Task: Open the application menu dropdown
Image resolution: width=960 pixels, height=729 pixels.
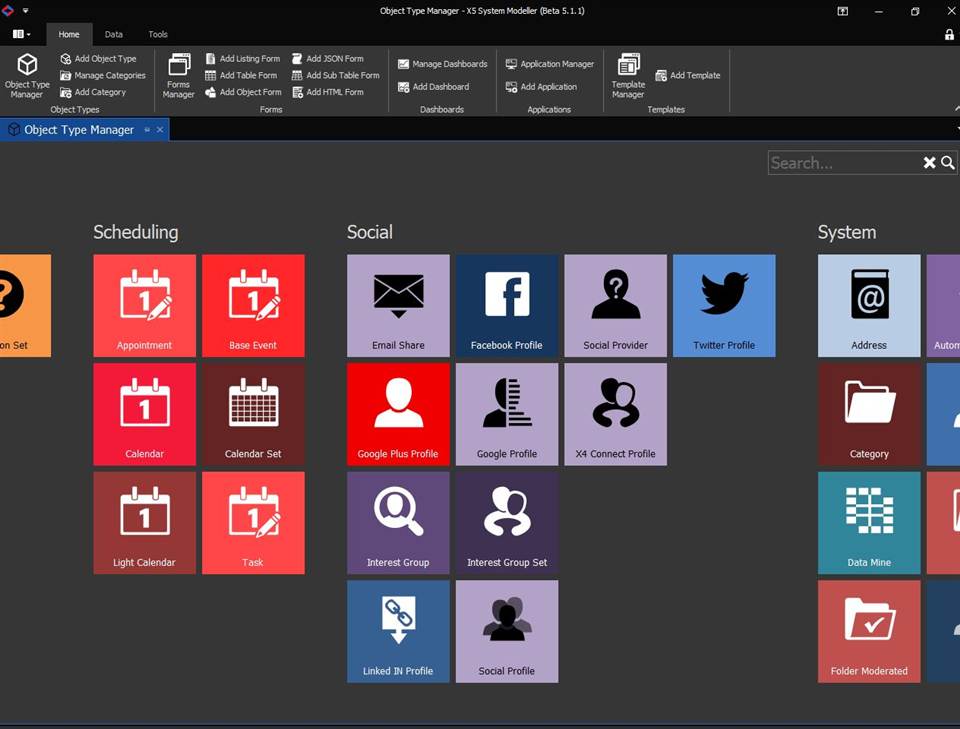Action: [x=22, y=34]
